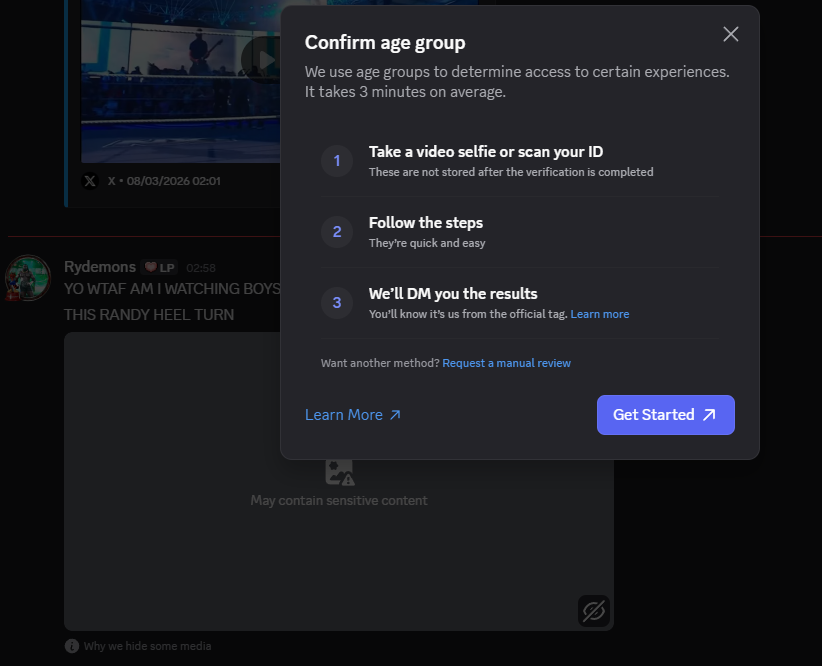Open the Learn More link at dialog bottom
Viewport: 822px width, 666px height.
pos(353,415)
